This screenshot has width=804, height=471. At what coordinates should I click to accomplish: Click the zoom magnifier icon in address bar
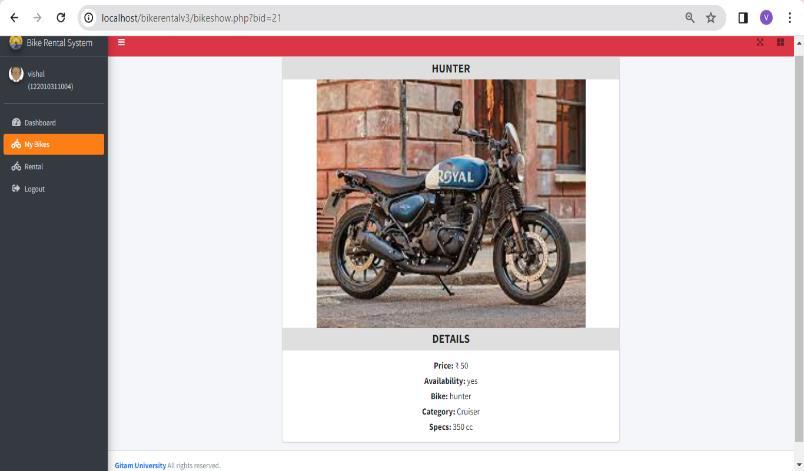(690, 18)
